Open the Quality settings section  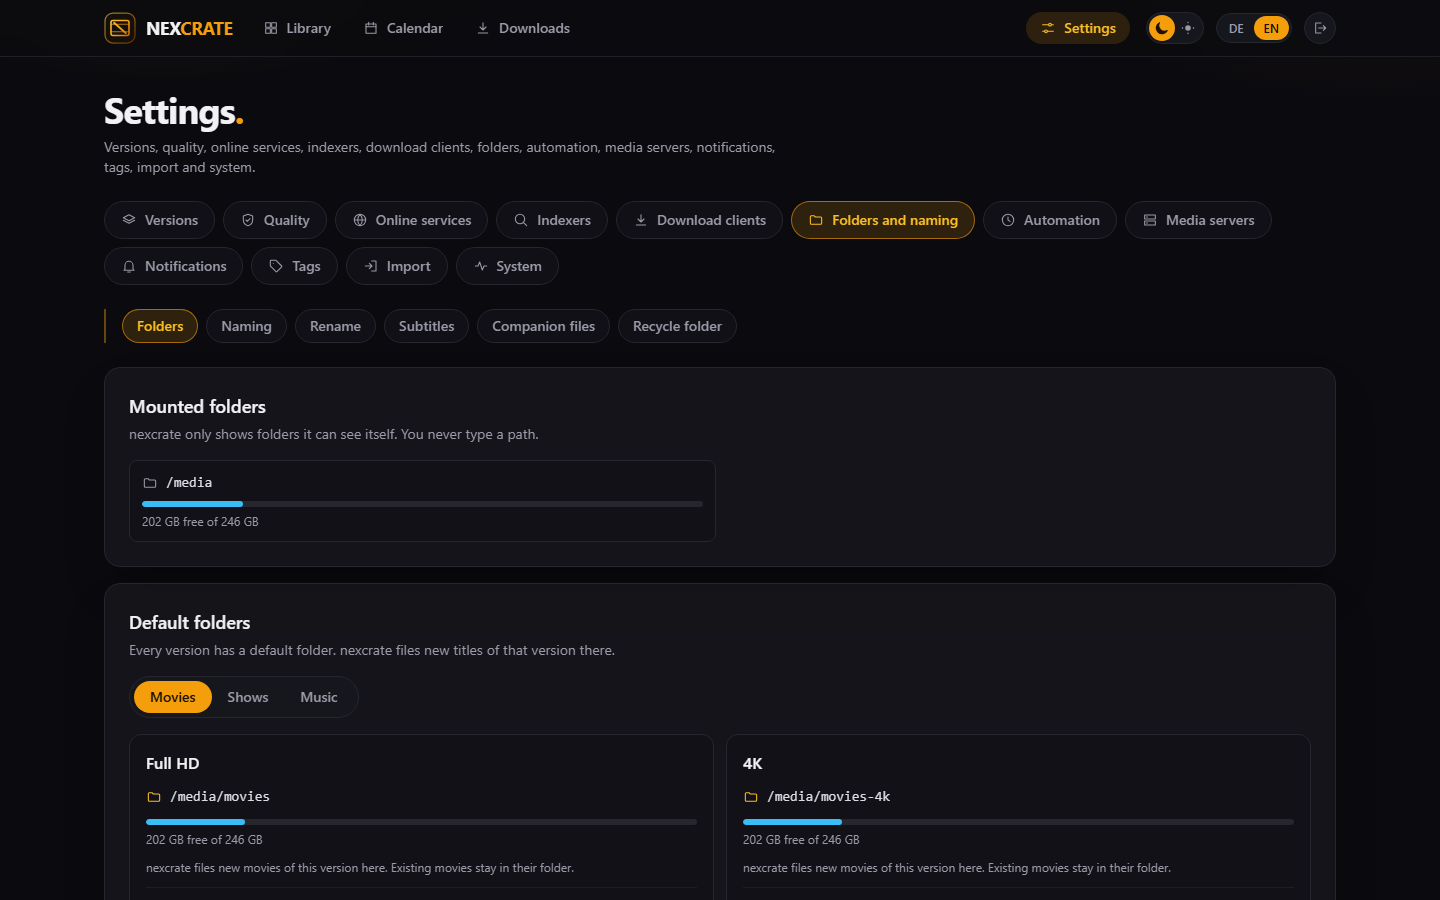pyautogui.click(x=275, y=220)
